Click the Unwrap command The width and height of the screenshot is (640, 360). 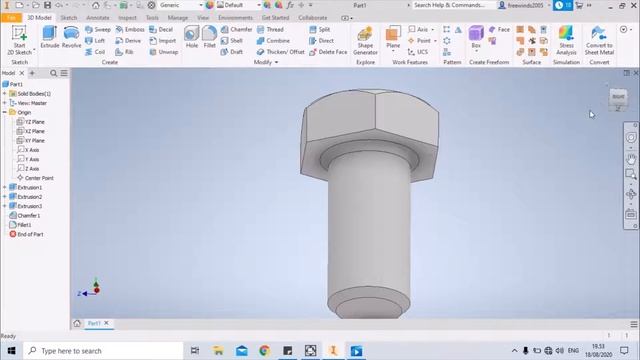(x=164, y=52)
